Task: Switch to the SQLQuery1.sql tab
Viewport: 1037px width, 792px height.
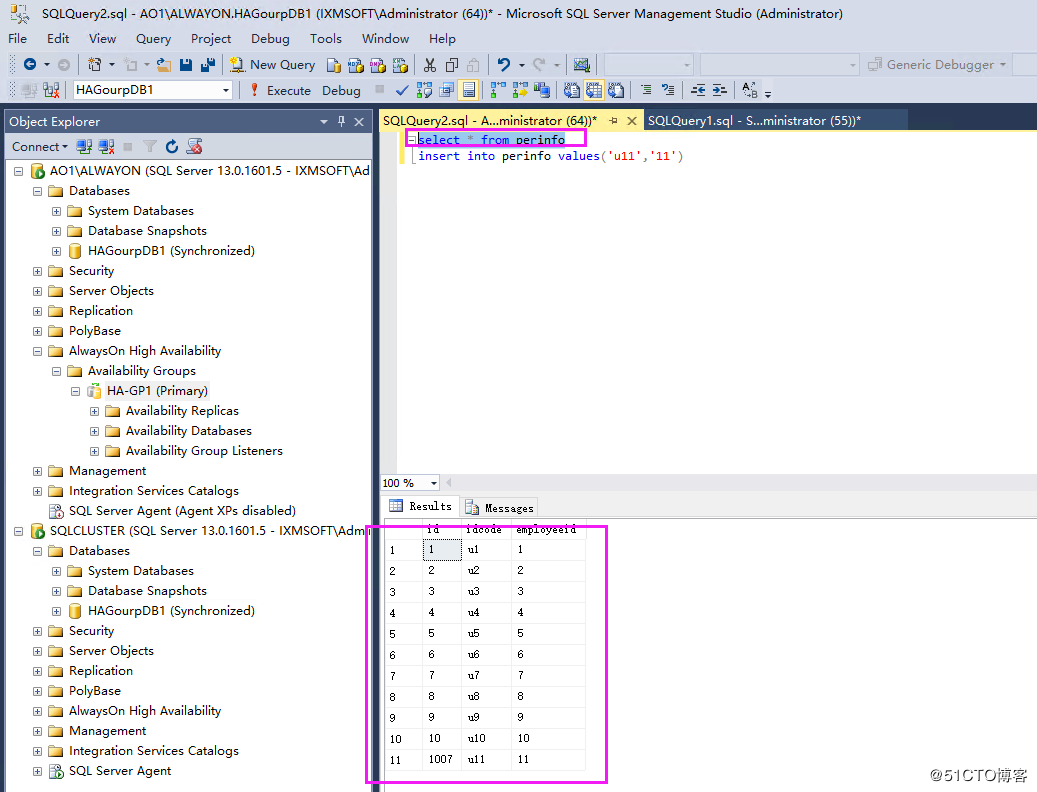Action: point(754,120)
